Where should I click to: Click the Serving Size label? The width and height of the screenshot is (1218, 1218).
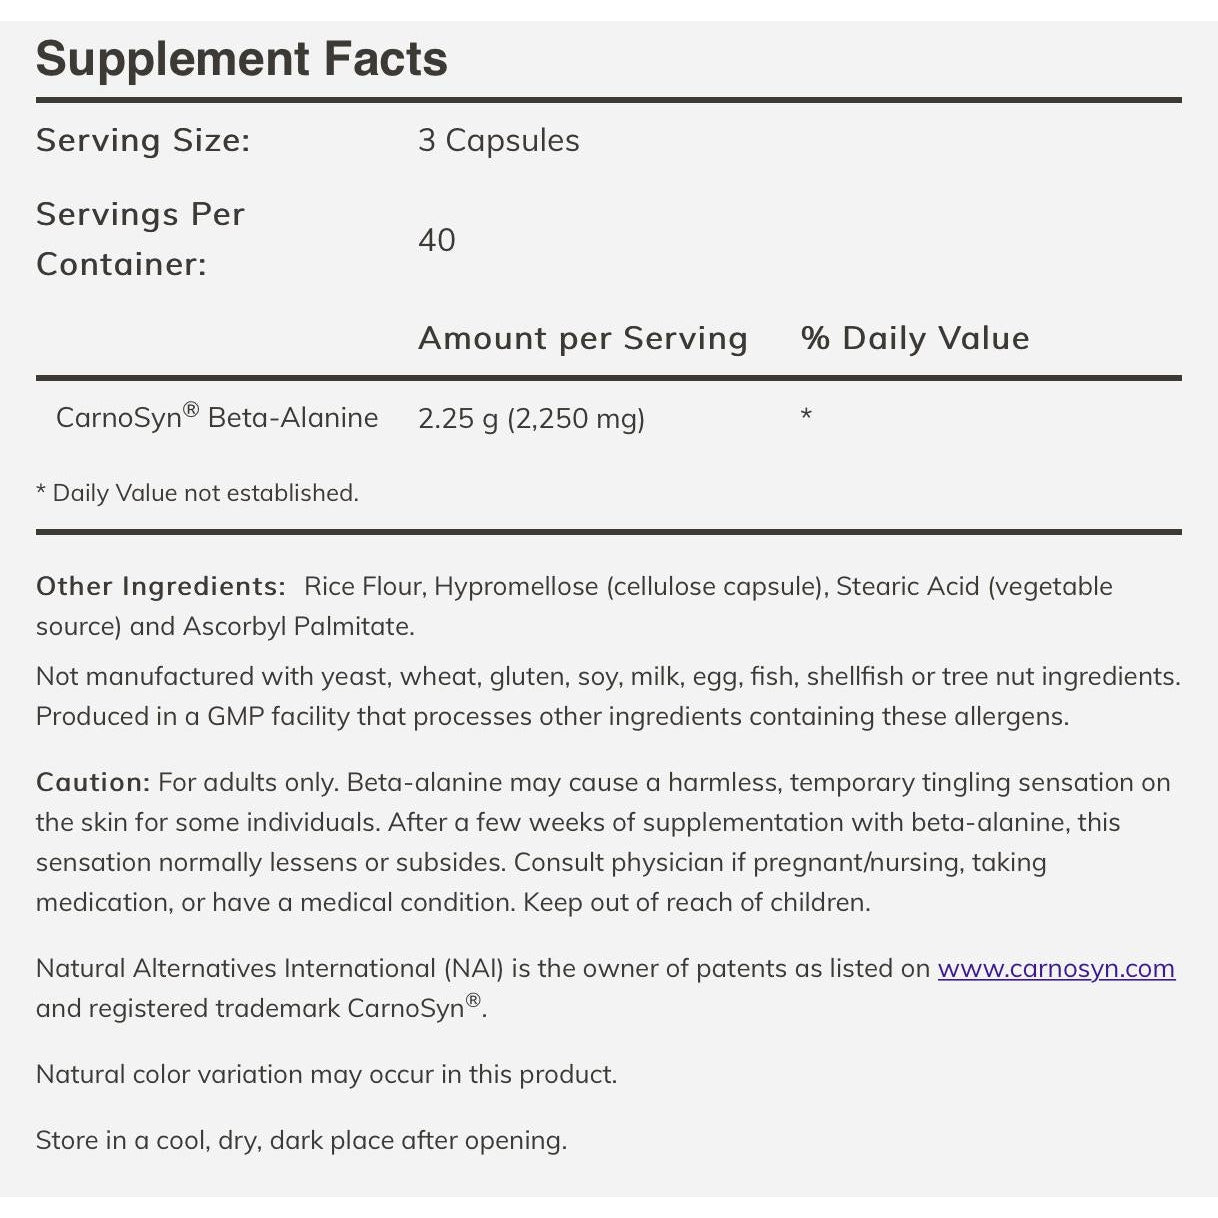(143, 140)
